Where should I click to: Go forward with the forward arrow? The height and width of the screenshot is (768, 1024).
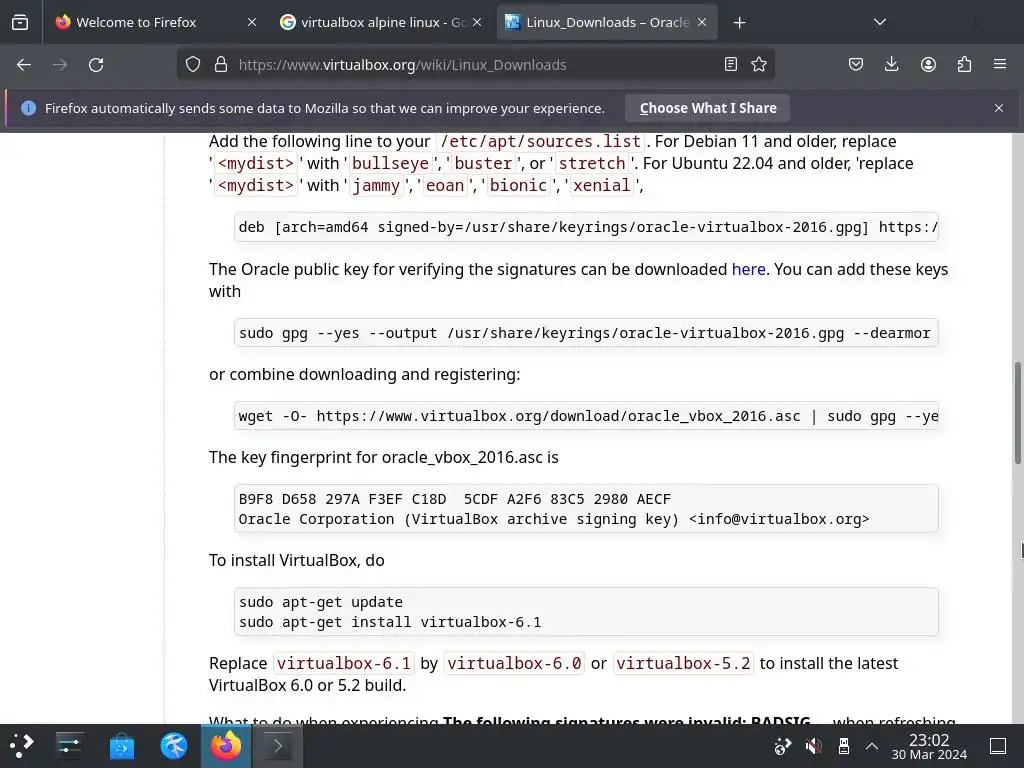pos(59,65)
